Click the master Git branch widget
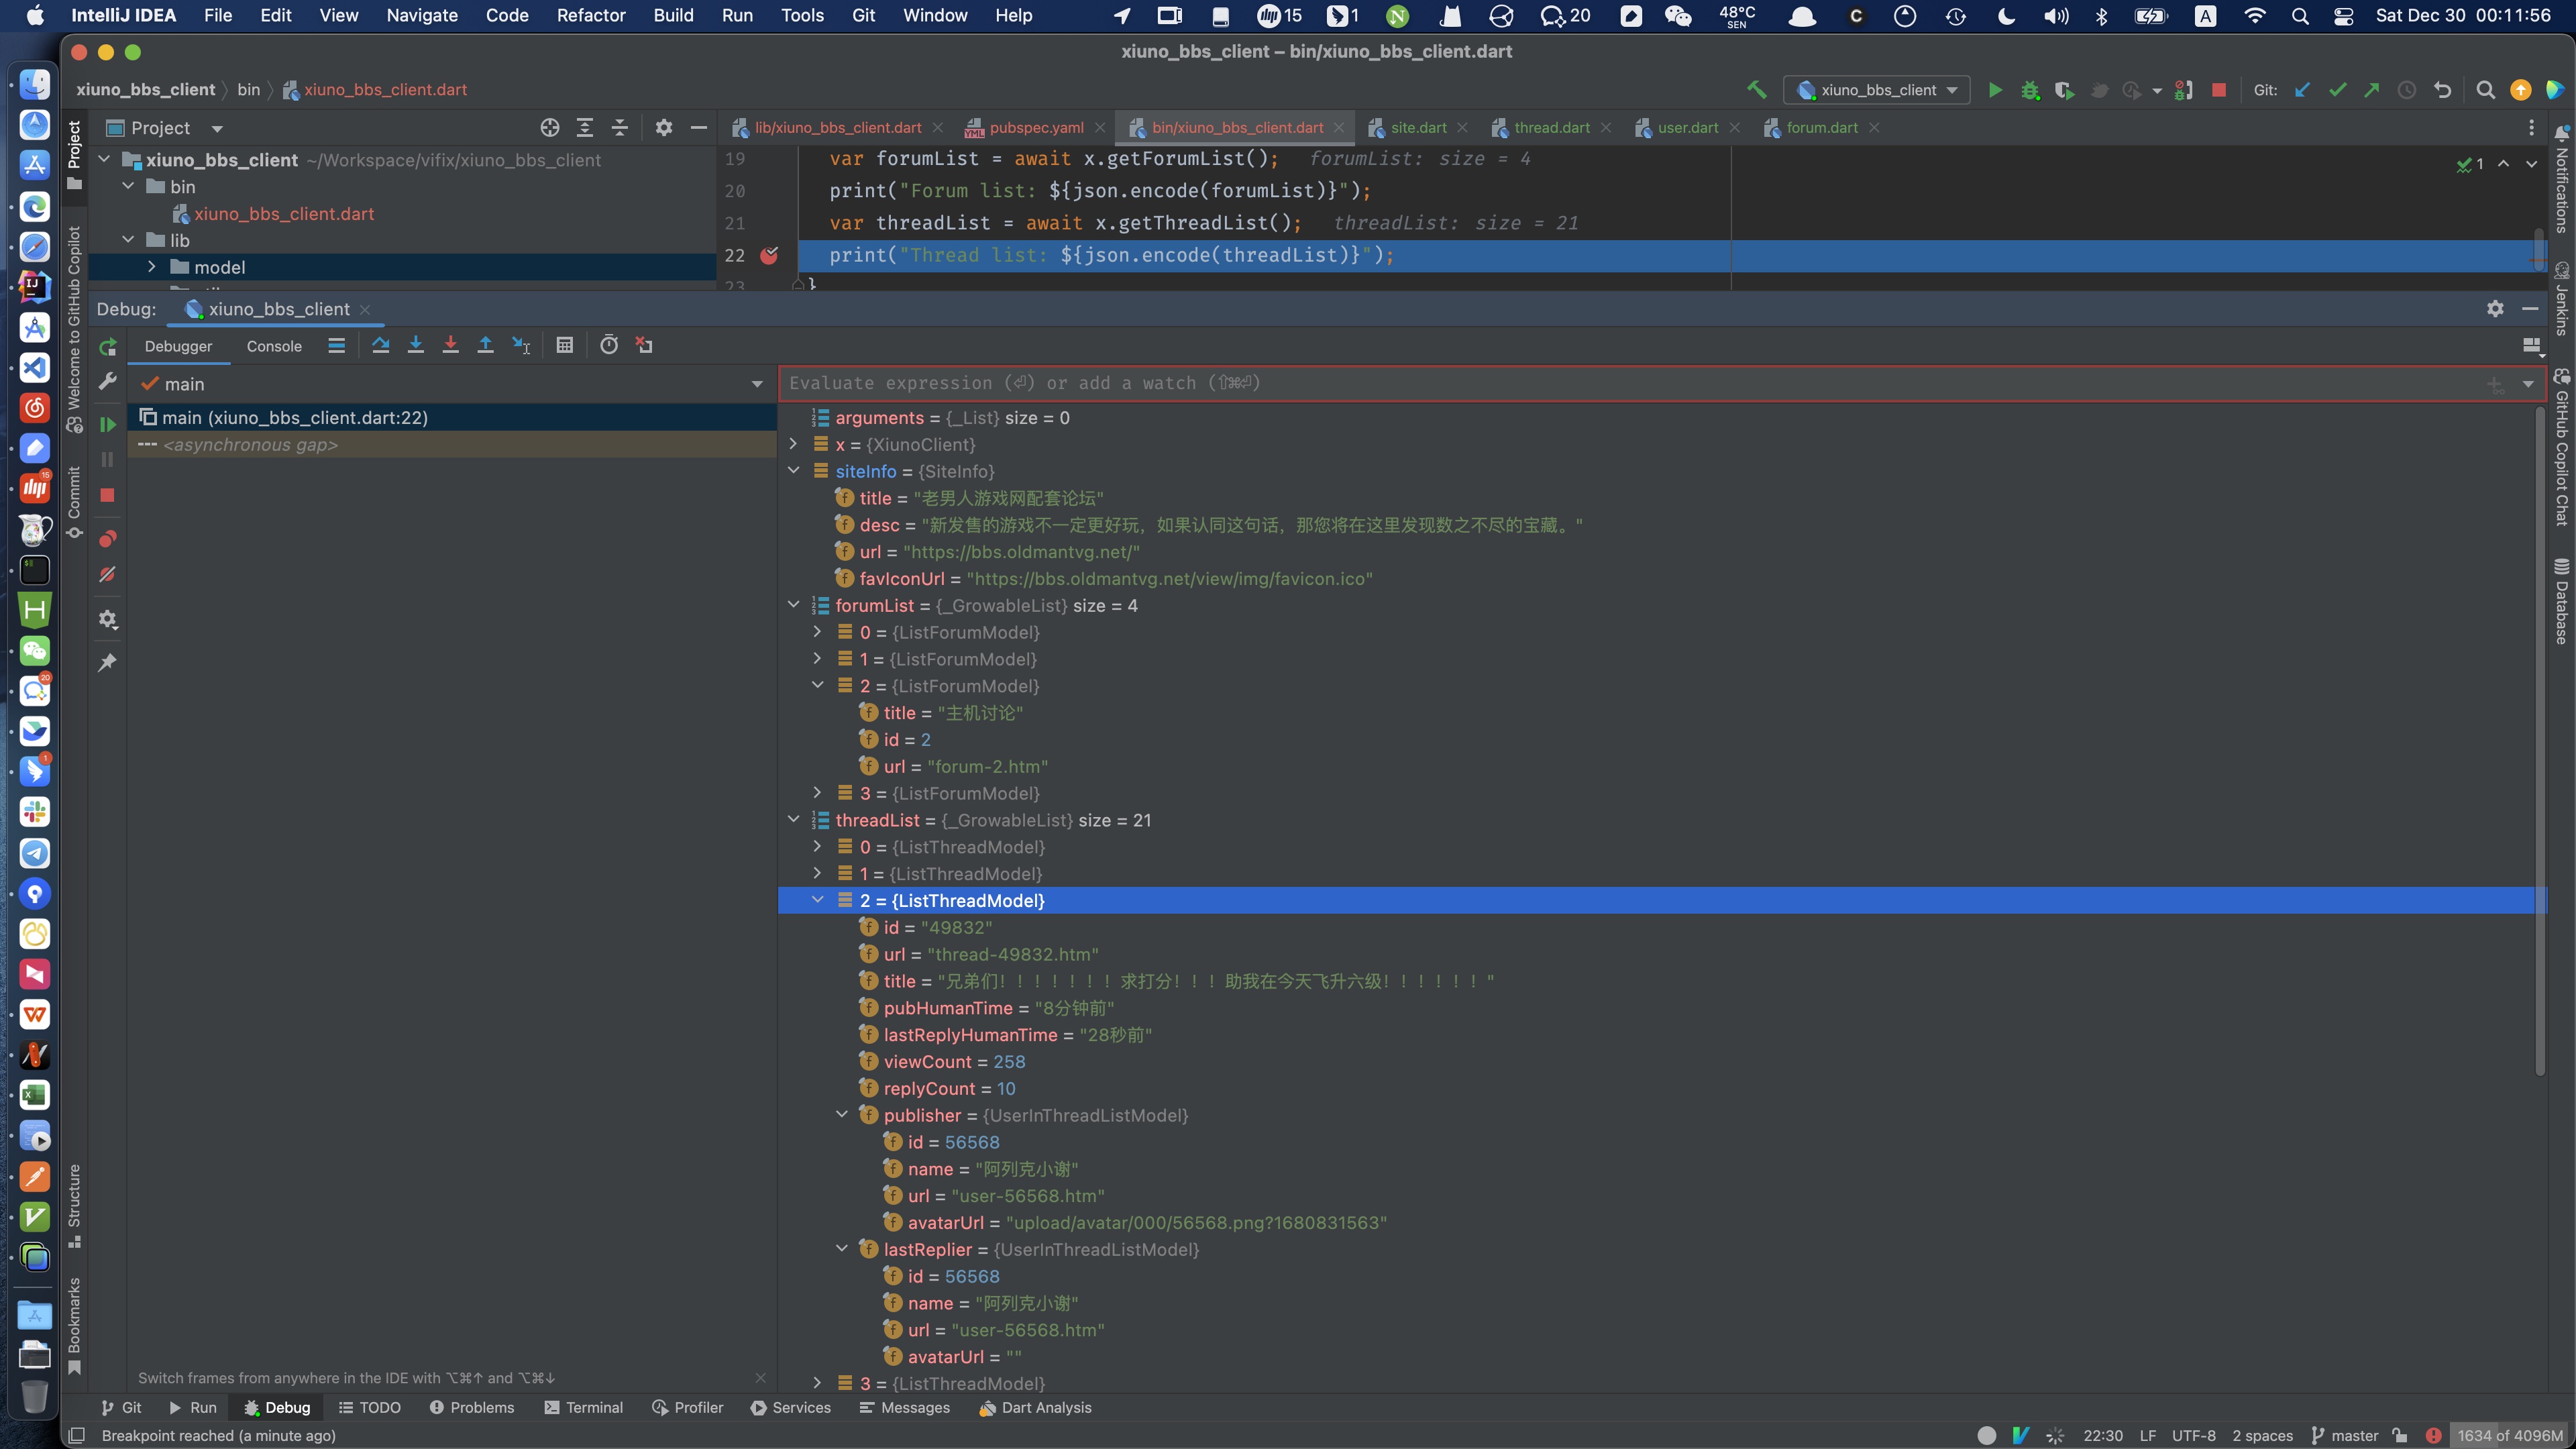The height and width of the screenshot is (1449, 2576). pos(2344,1435)
